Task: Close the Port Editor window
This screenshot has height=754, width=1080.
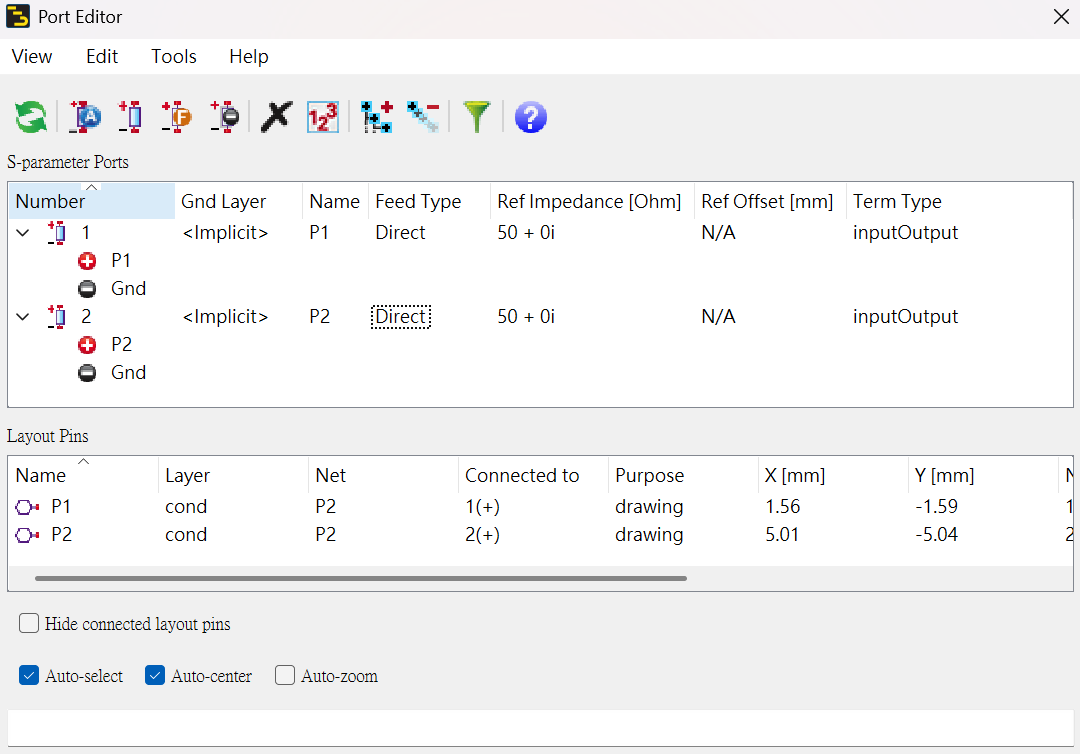Action: [1061, 17]
